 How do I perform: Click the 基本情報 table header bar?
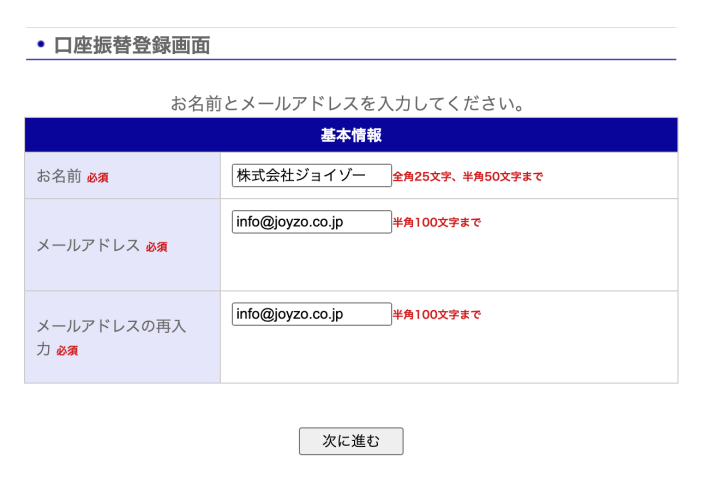click(351, 135)
